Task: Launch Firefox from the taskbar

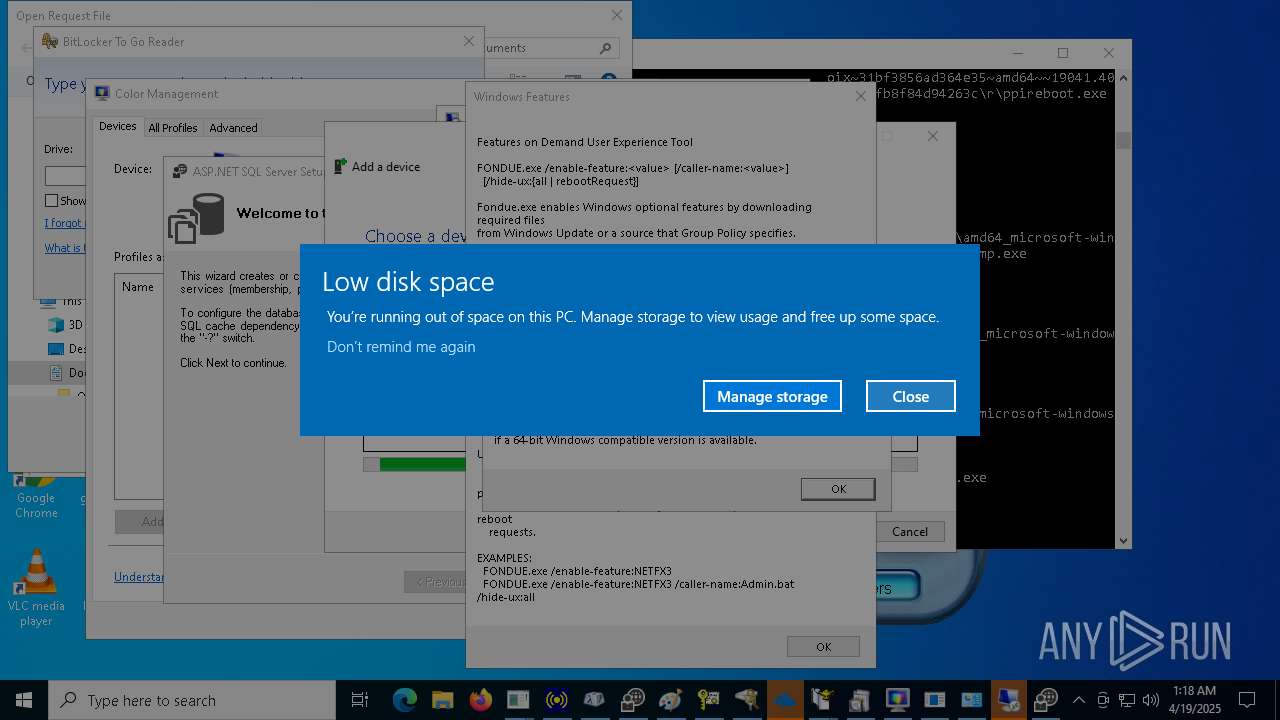Action: point(480,700)
